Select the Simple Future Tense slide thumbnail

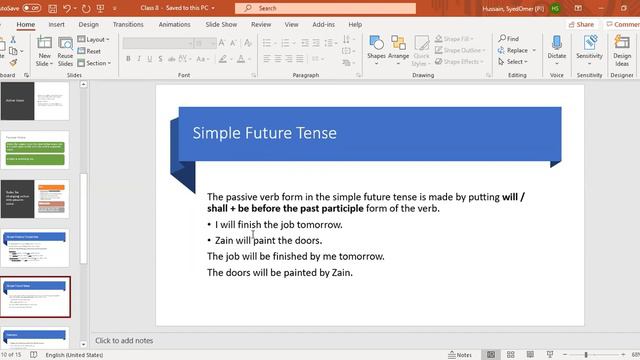(35, 297)
